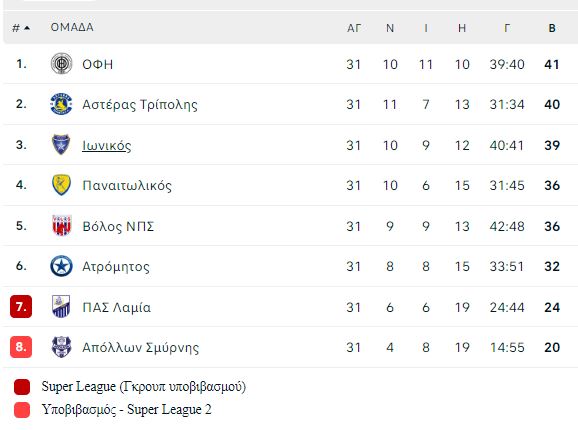Click the light red position 8 badge

coord(21,347)
